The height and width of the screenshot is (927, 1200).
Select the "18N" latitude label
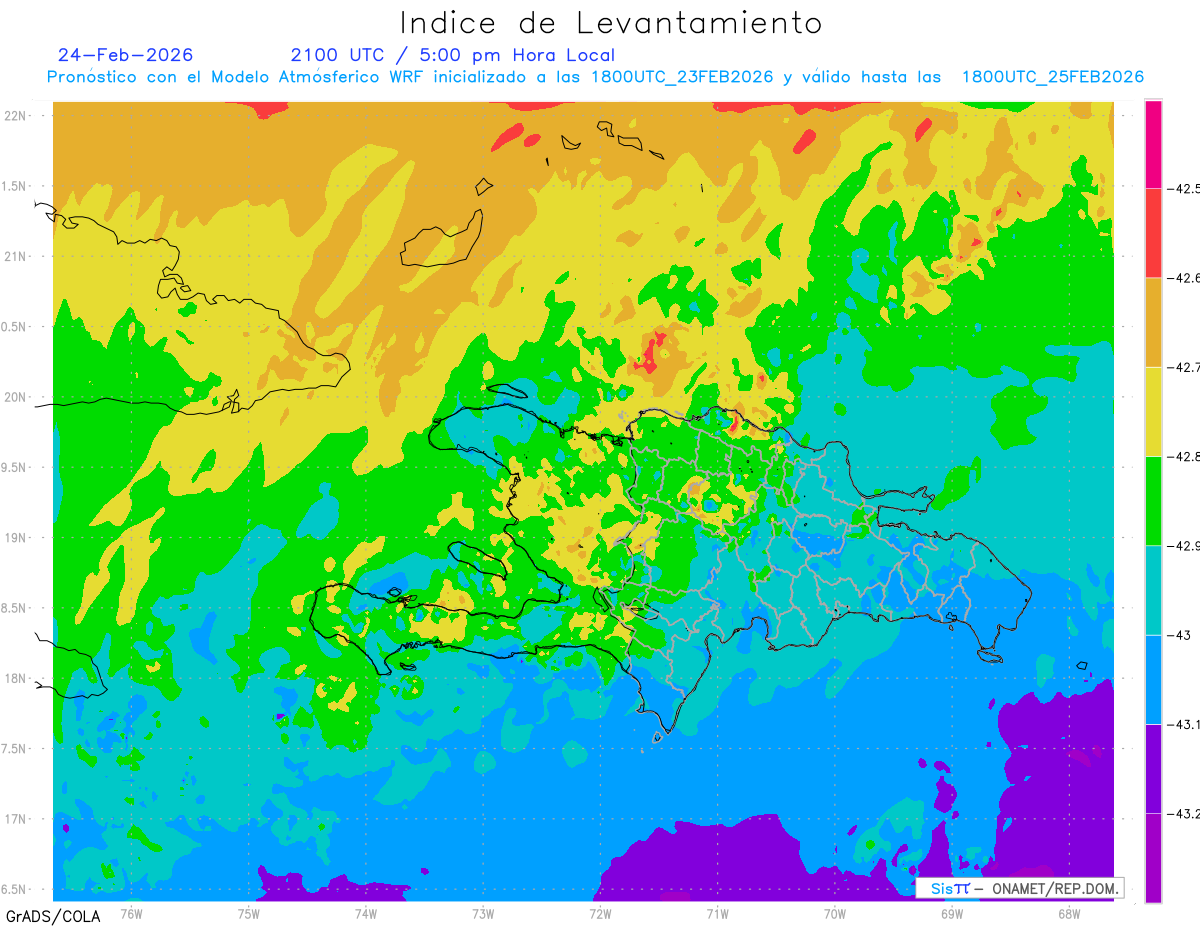[x=17, y=678]
